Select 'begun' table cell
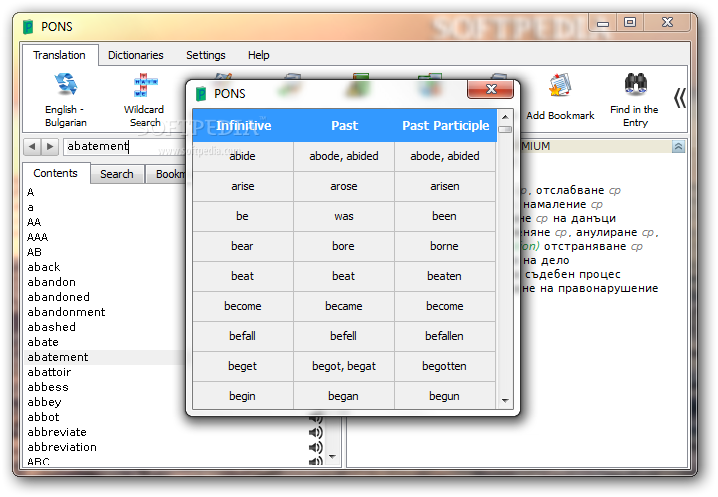 coord(445,396)
